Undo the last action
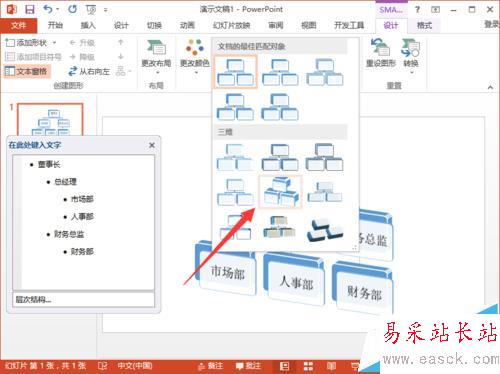This screenshot has width=500, height=374. coord(48,9)
